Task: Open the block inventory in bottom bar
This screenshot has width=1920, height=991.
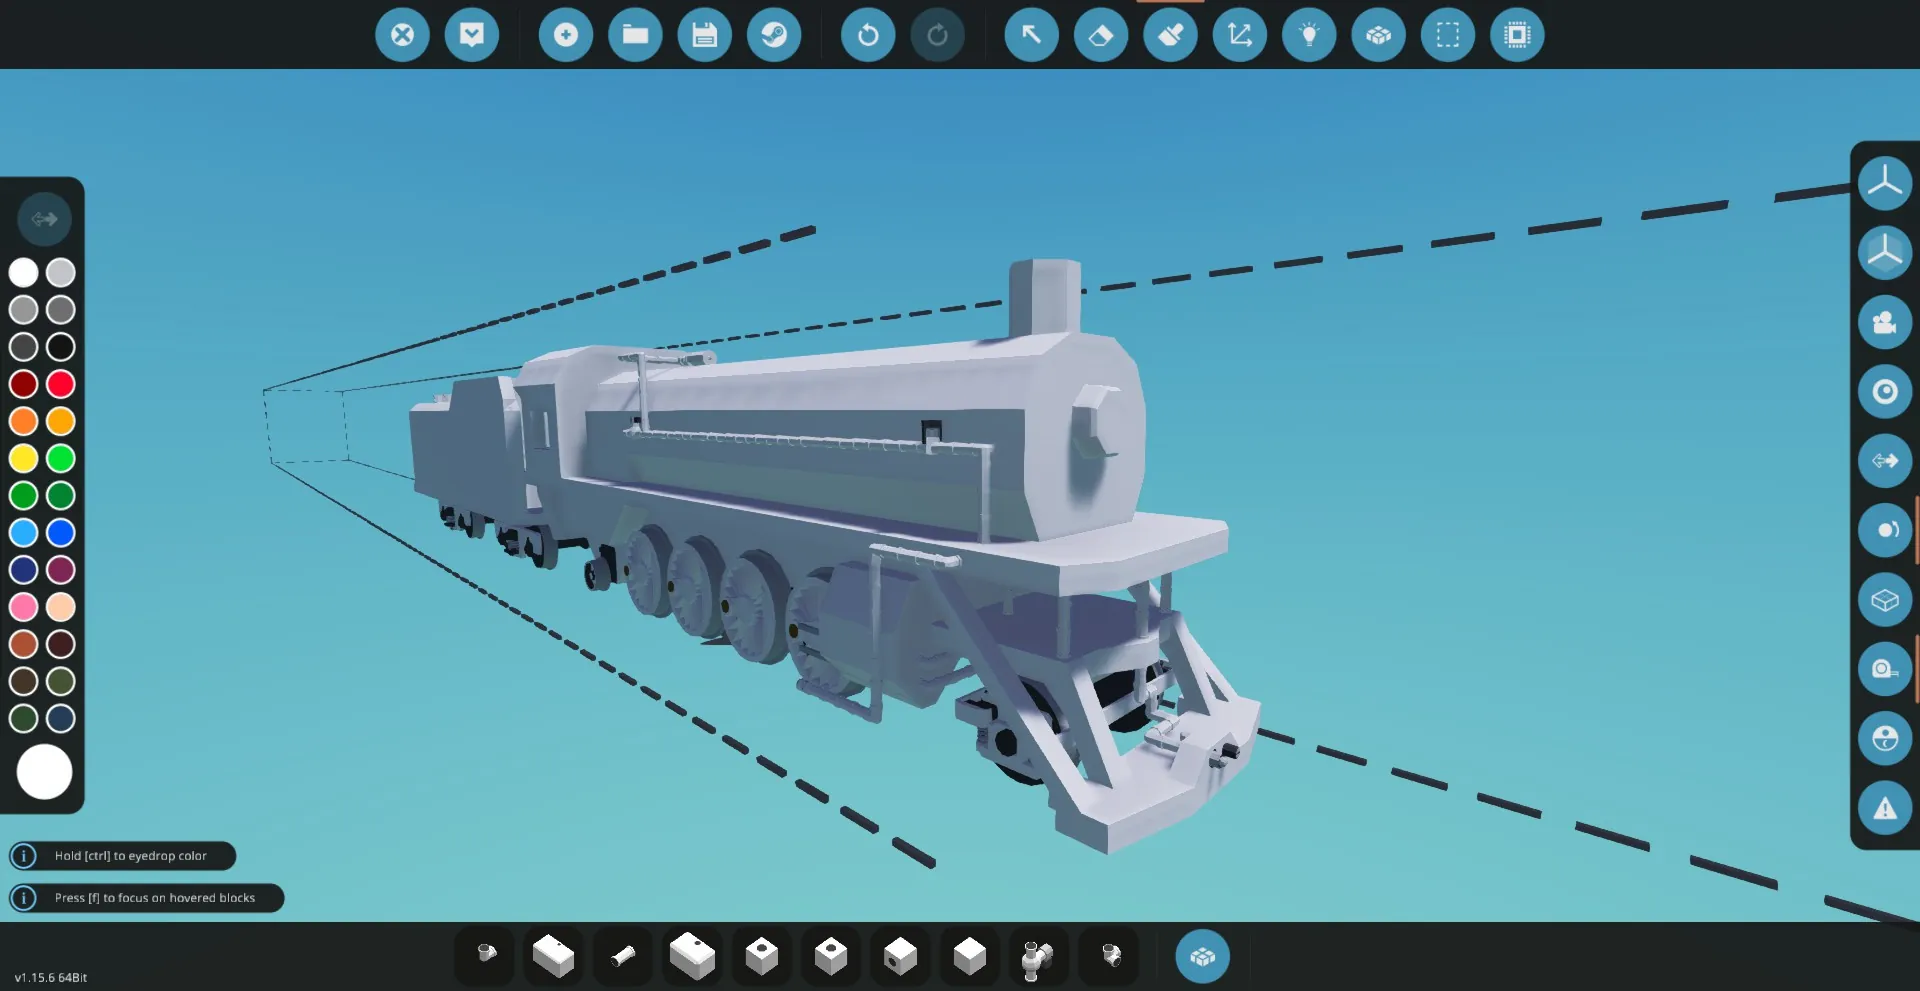Action: (1202, 957)
